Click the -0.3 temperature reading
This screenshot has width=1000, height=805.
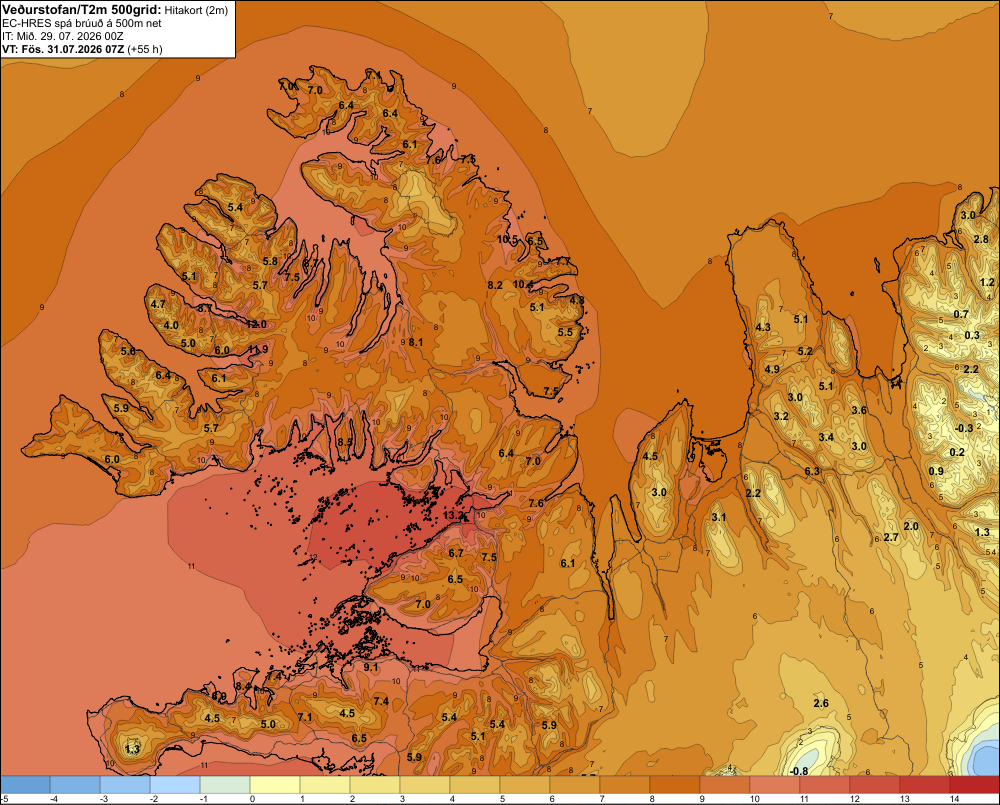coord(964,428)
